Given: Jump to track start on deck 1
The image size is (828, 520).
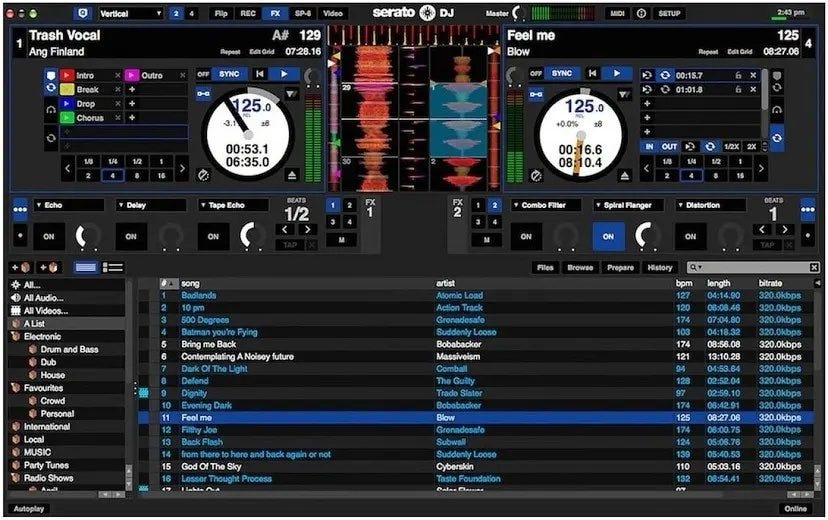Looking at the screenshot, I should click(260, 74).
